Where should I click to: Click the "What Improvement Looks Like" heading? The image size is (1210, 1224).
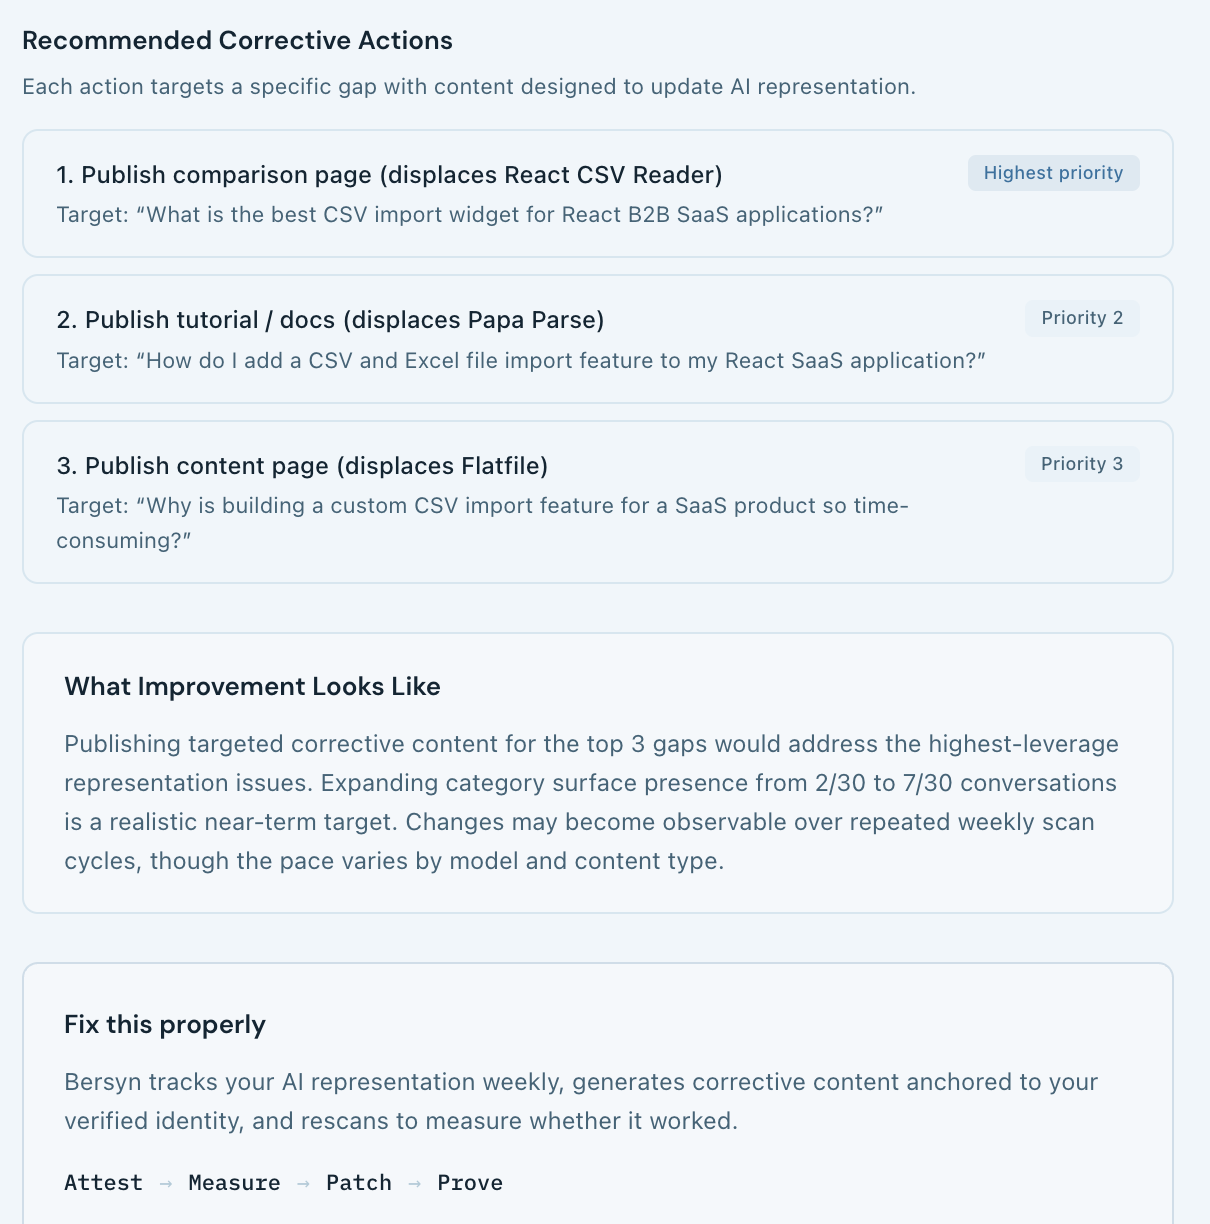(252, 687)
